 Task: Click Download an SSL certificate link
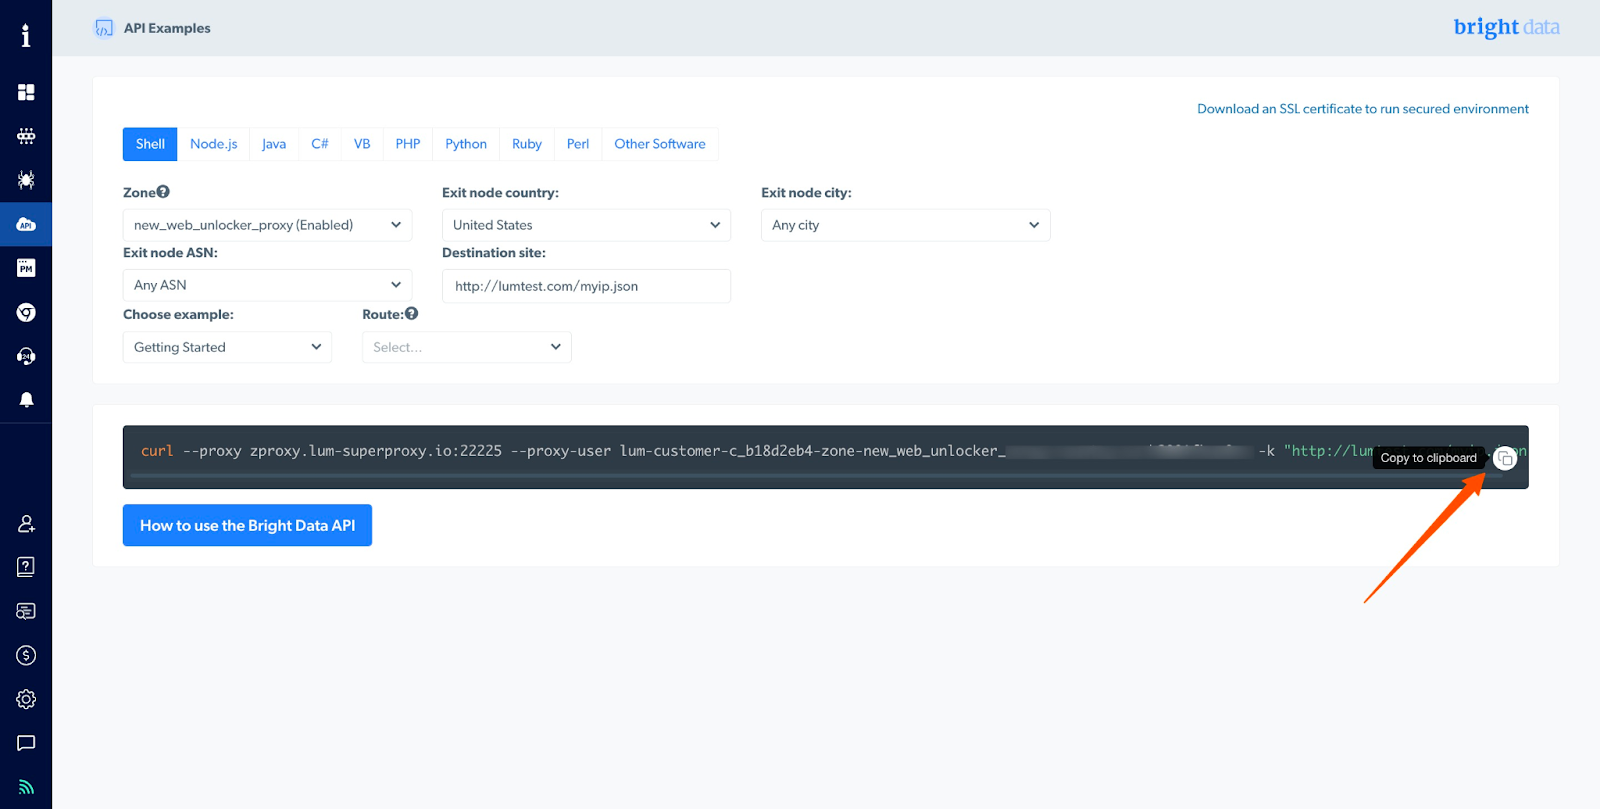pyautogui.click(x=1363, y=109)
